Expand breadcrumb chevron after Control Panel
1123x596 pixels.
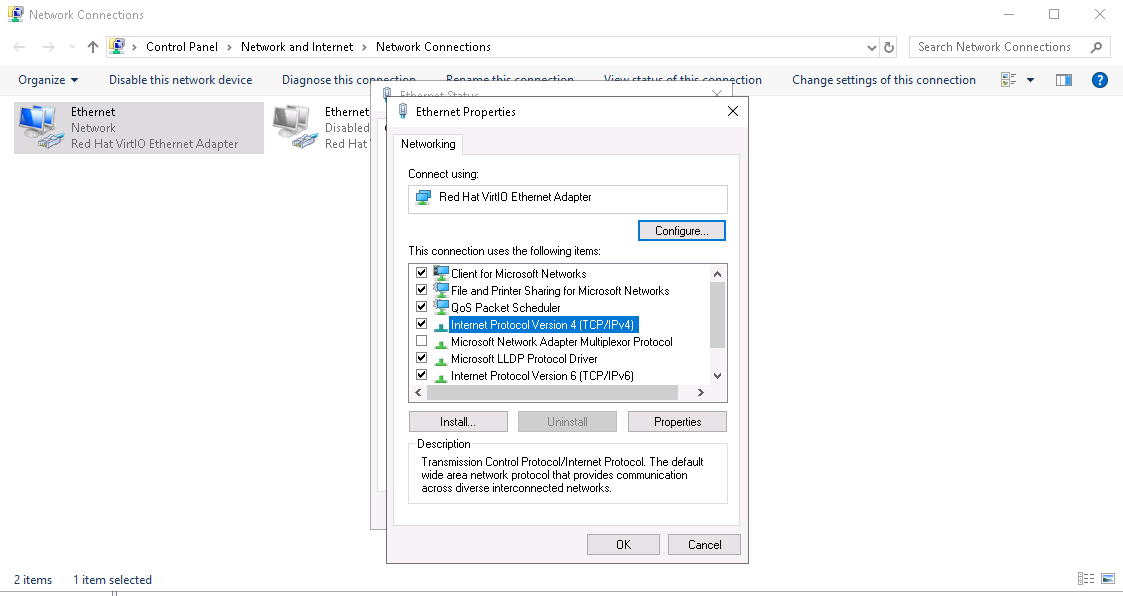pyautogui.click(x=229, y=47)
